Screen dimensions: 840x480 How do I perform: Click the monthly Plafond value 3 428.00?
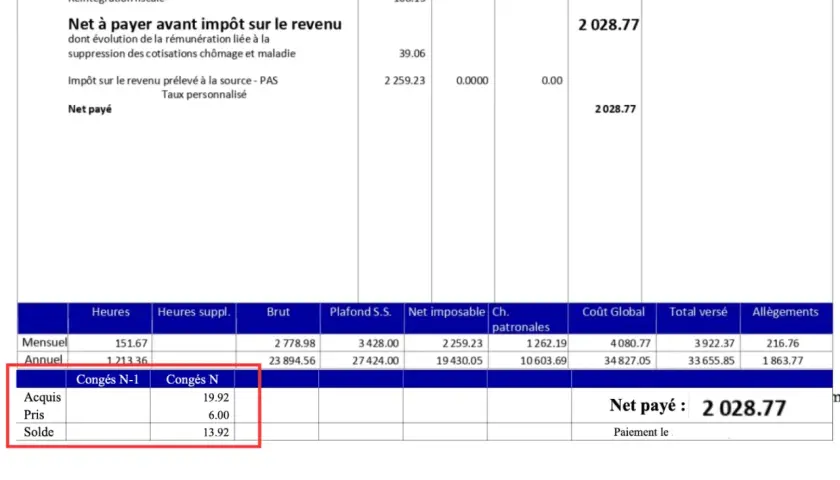[378, 343]
